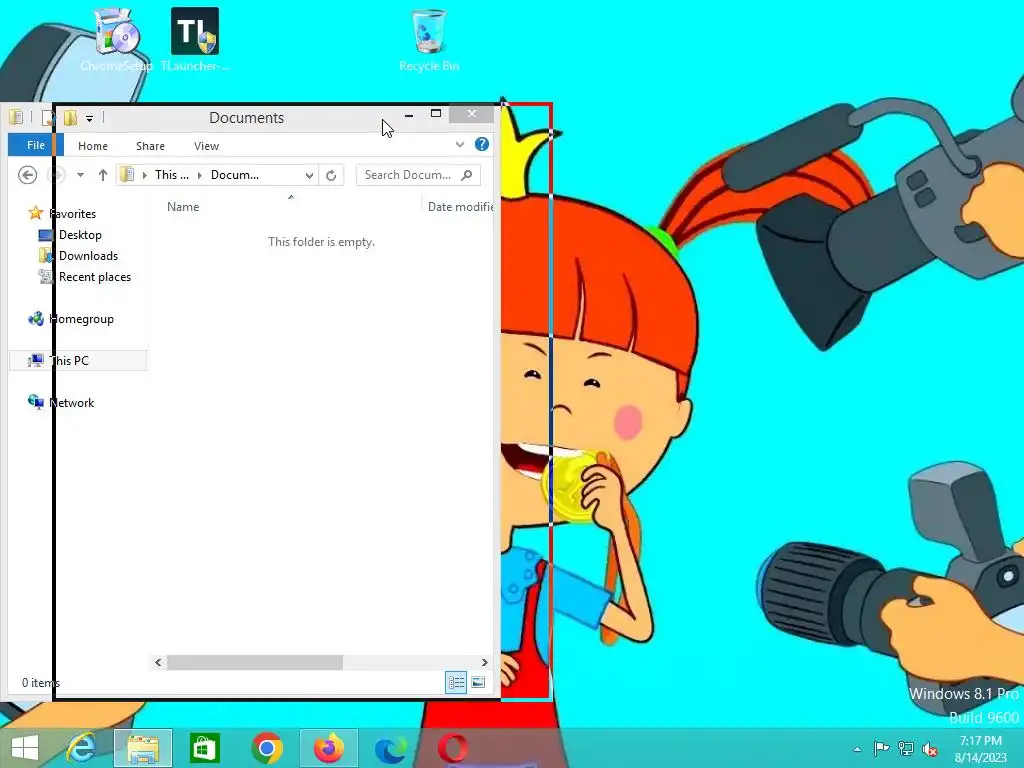Open the TLauncher desktop shortcut
Screen dimensions: 1024x768
tap(195, 39)
